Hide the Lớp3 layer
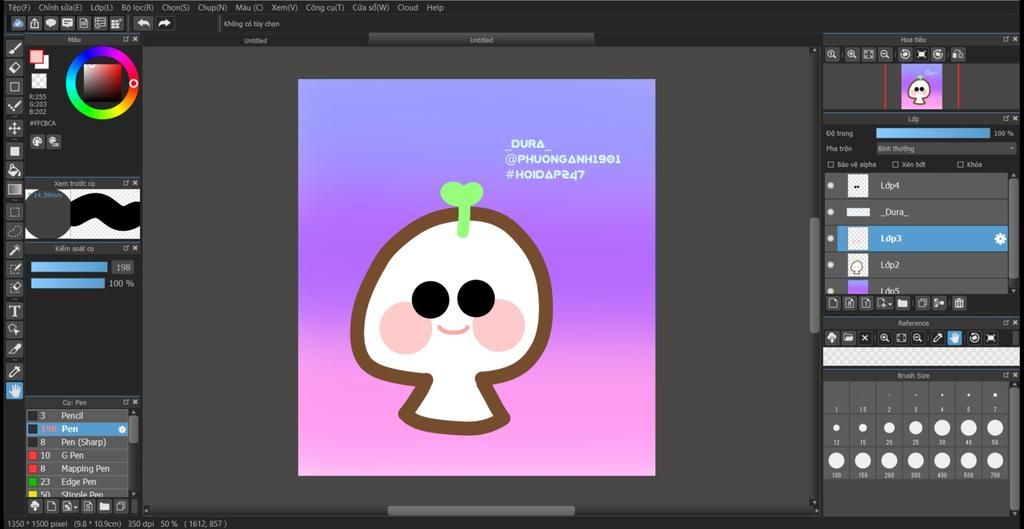The image size is (1024, 529). [x=831, y=239]
